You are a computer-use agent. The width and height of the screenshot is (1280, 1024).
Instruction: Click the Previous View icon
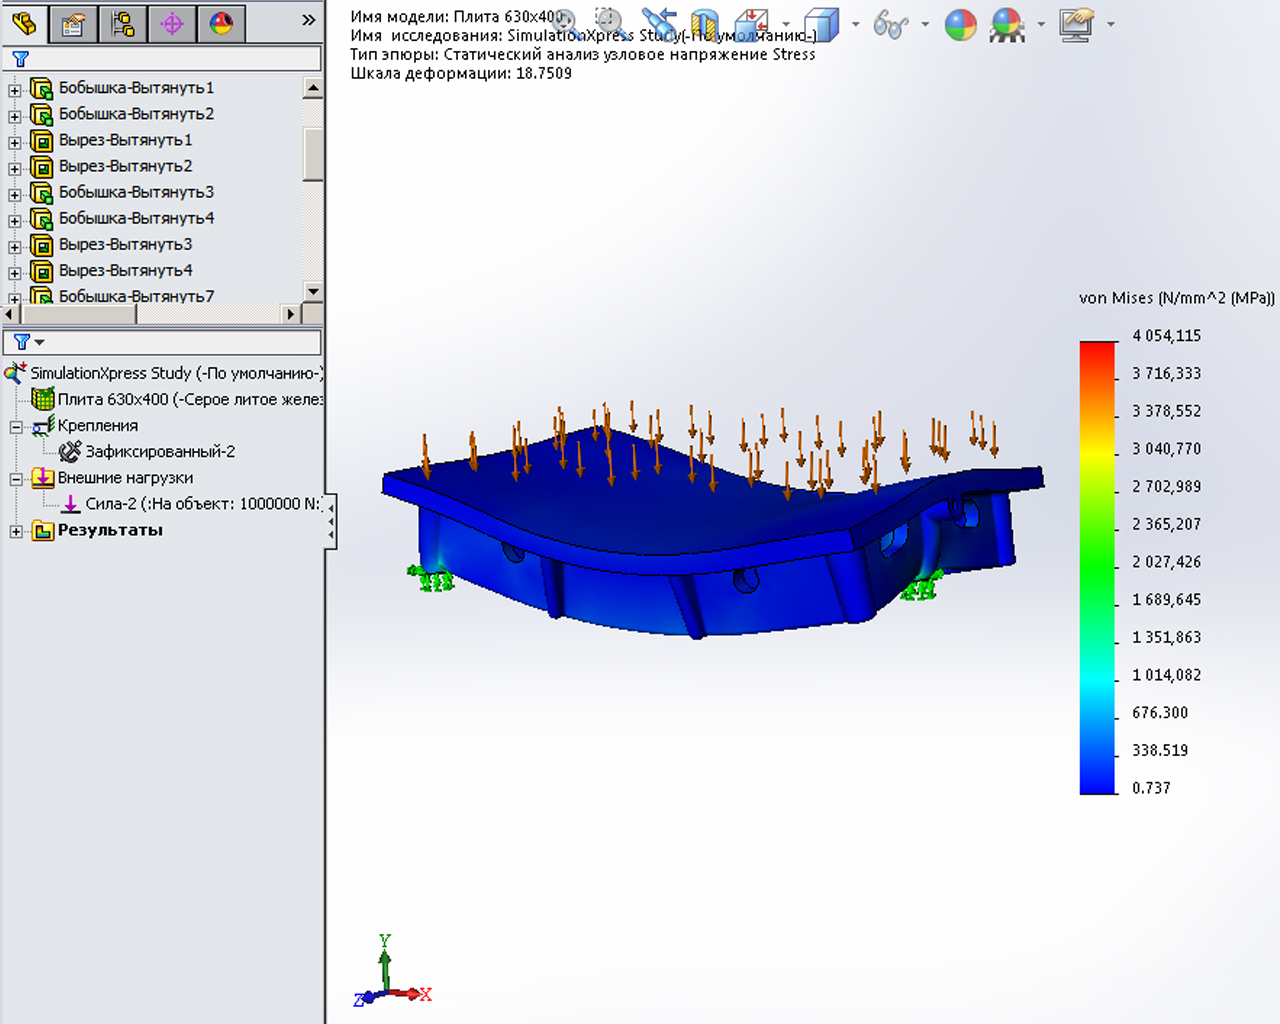(x=658, y=23)
